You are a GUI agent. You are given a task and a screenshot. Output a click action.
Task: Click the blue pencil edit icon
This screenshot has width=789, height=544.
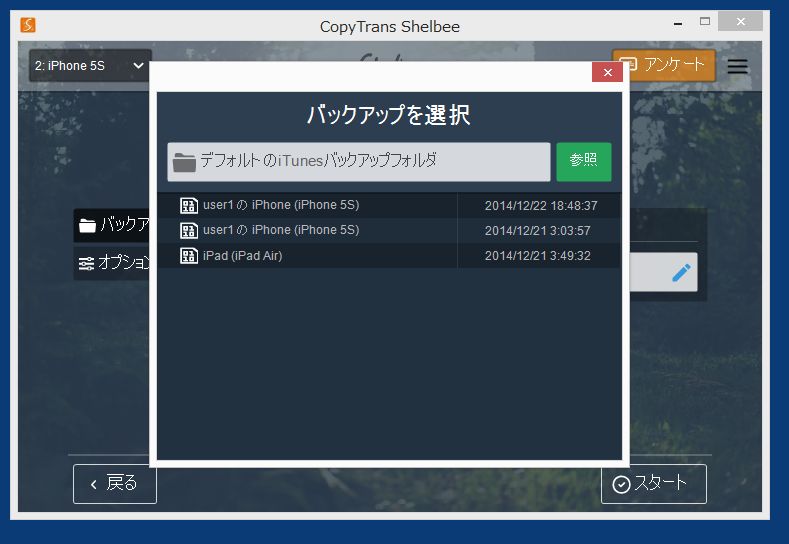[x=681, y=272]
